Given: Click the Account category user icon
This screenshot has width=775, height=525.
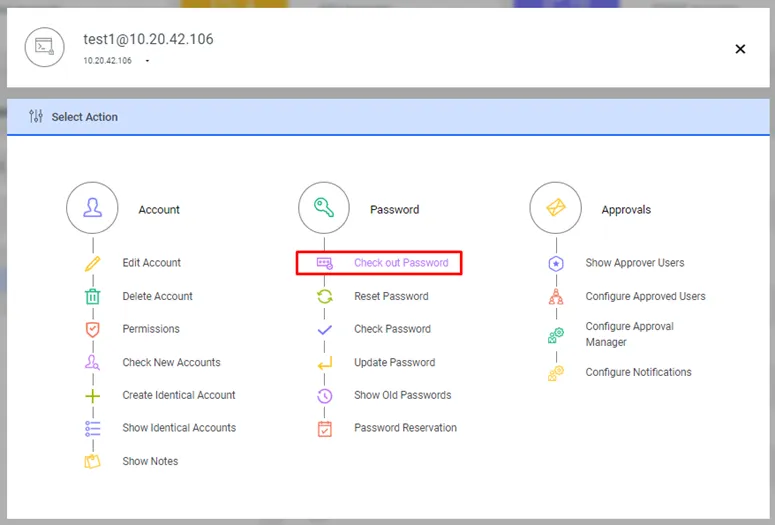Looking at the screenshot, I should point(92,208).
